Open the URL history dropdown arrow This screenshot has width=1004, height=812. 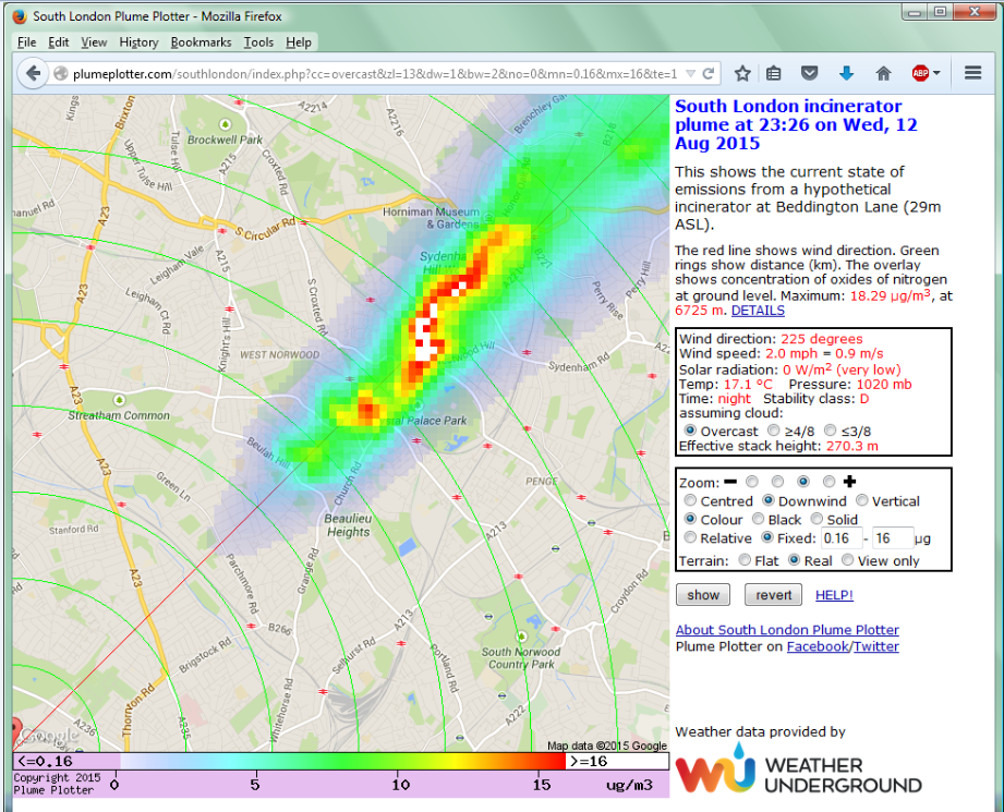click(690, 74)
